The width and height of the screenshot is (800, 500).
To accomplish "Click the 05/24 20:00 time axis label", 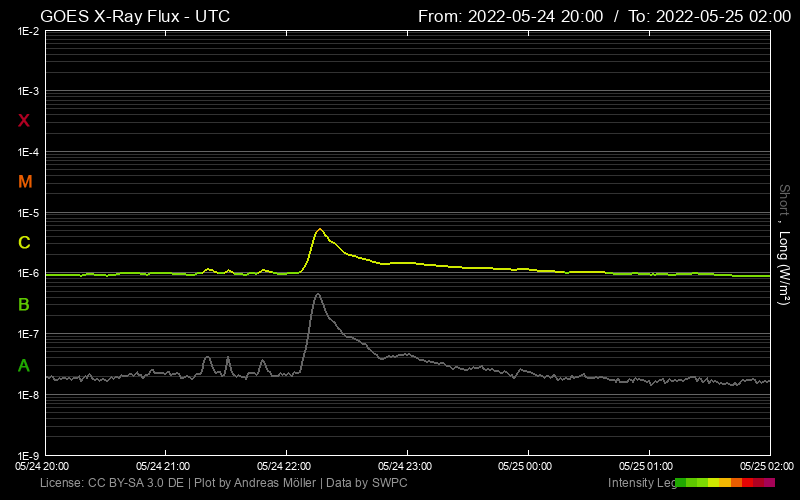I will coord(42,466).
